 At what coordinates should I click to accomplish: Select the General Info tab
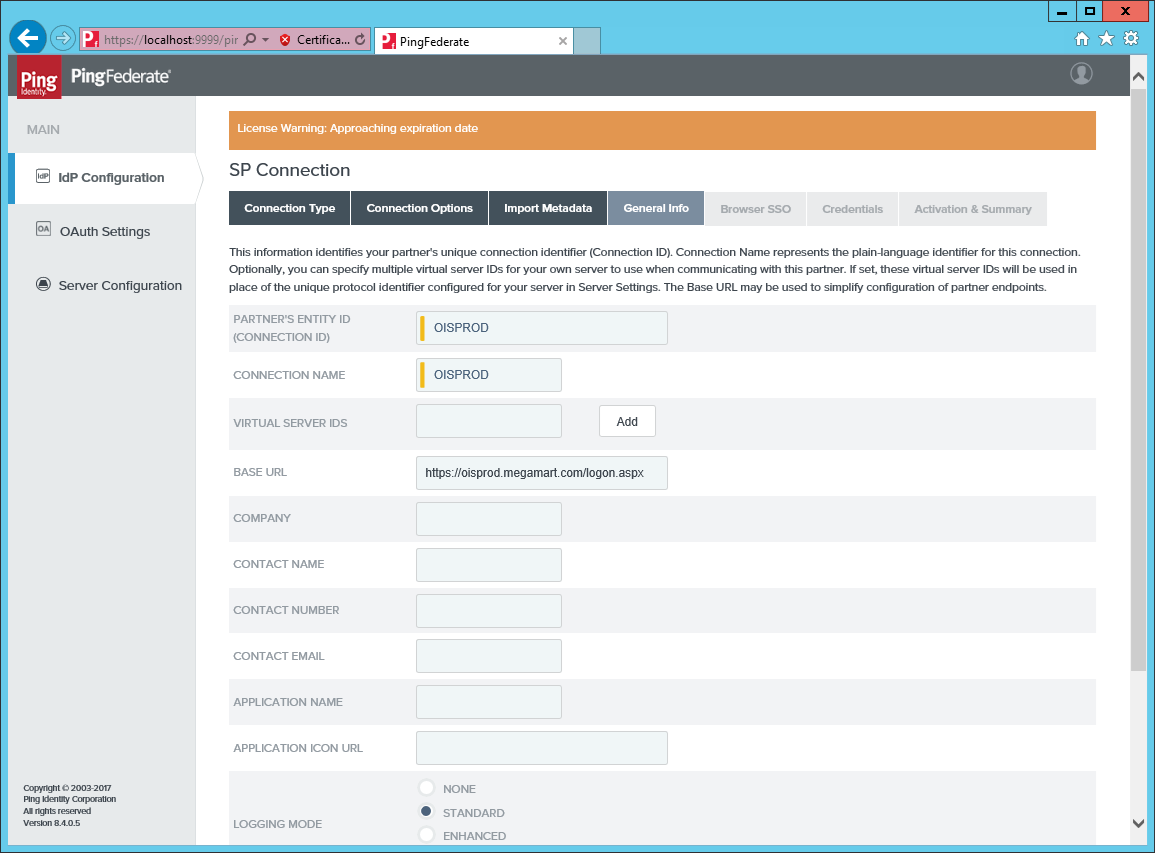click(x=656, y=208)
